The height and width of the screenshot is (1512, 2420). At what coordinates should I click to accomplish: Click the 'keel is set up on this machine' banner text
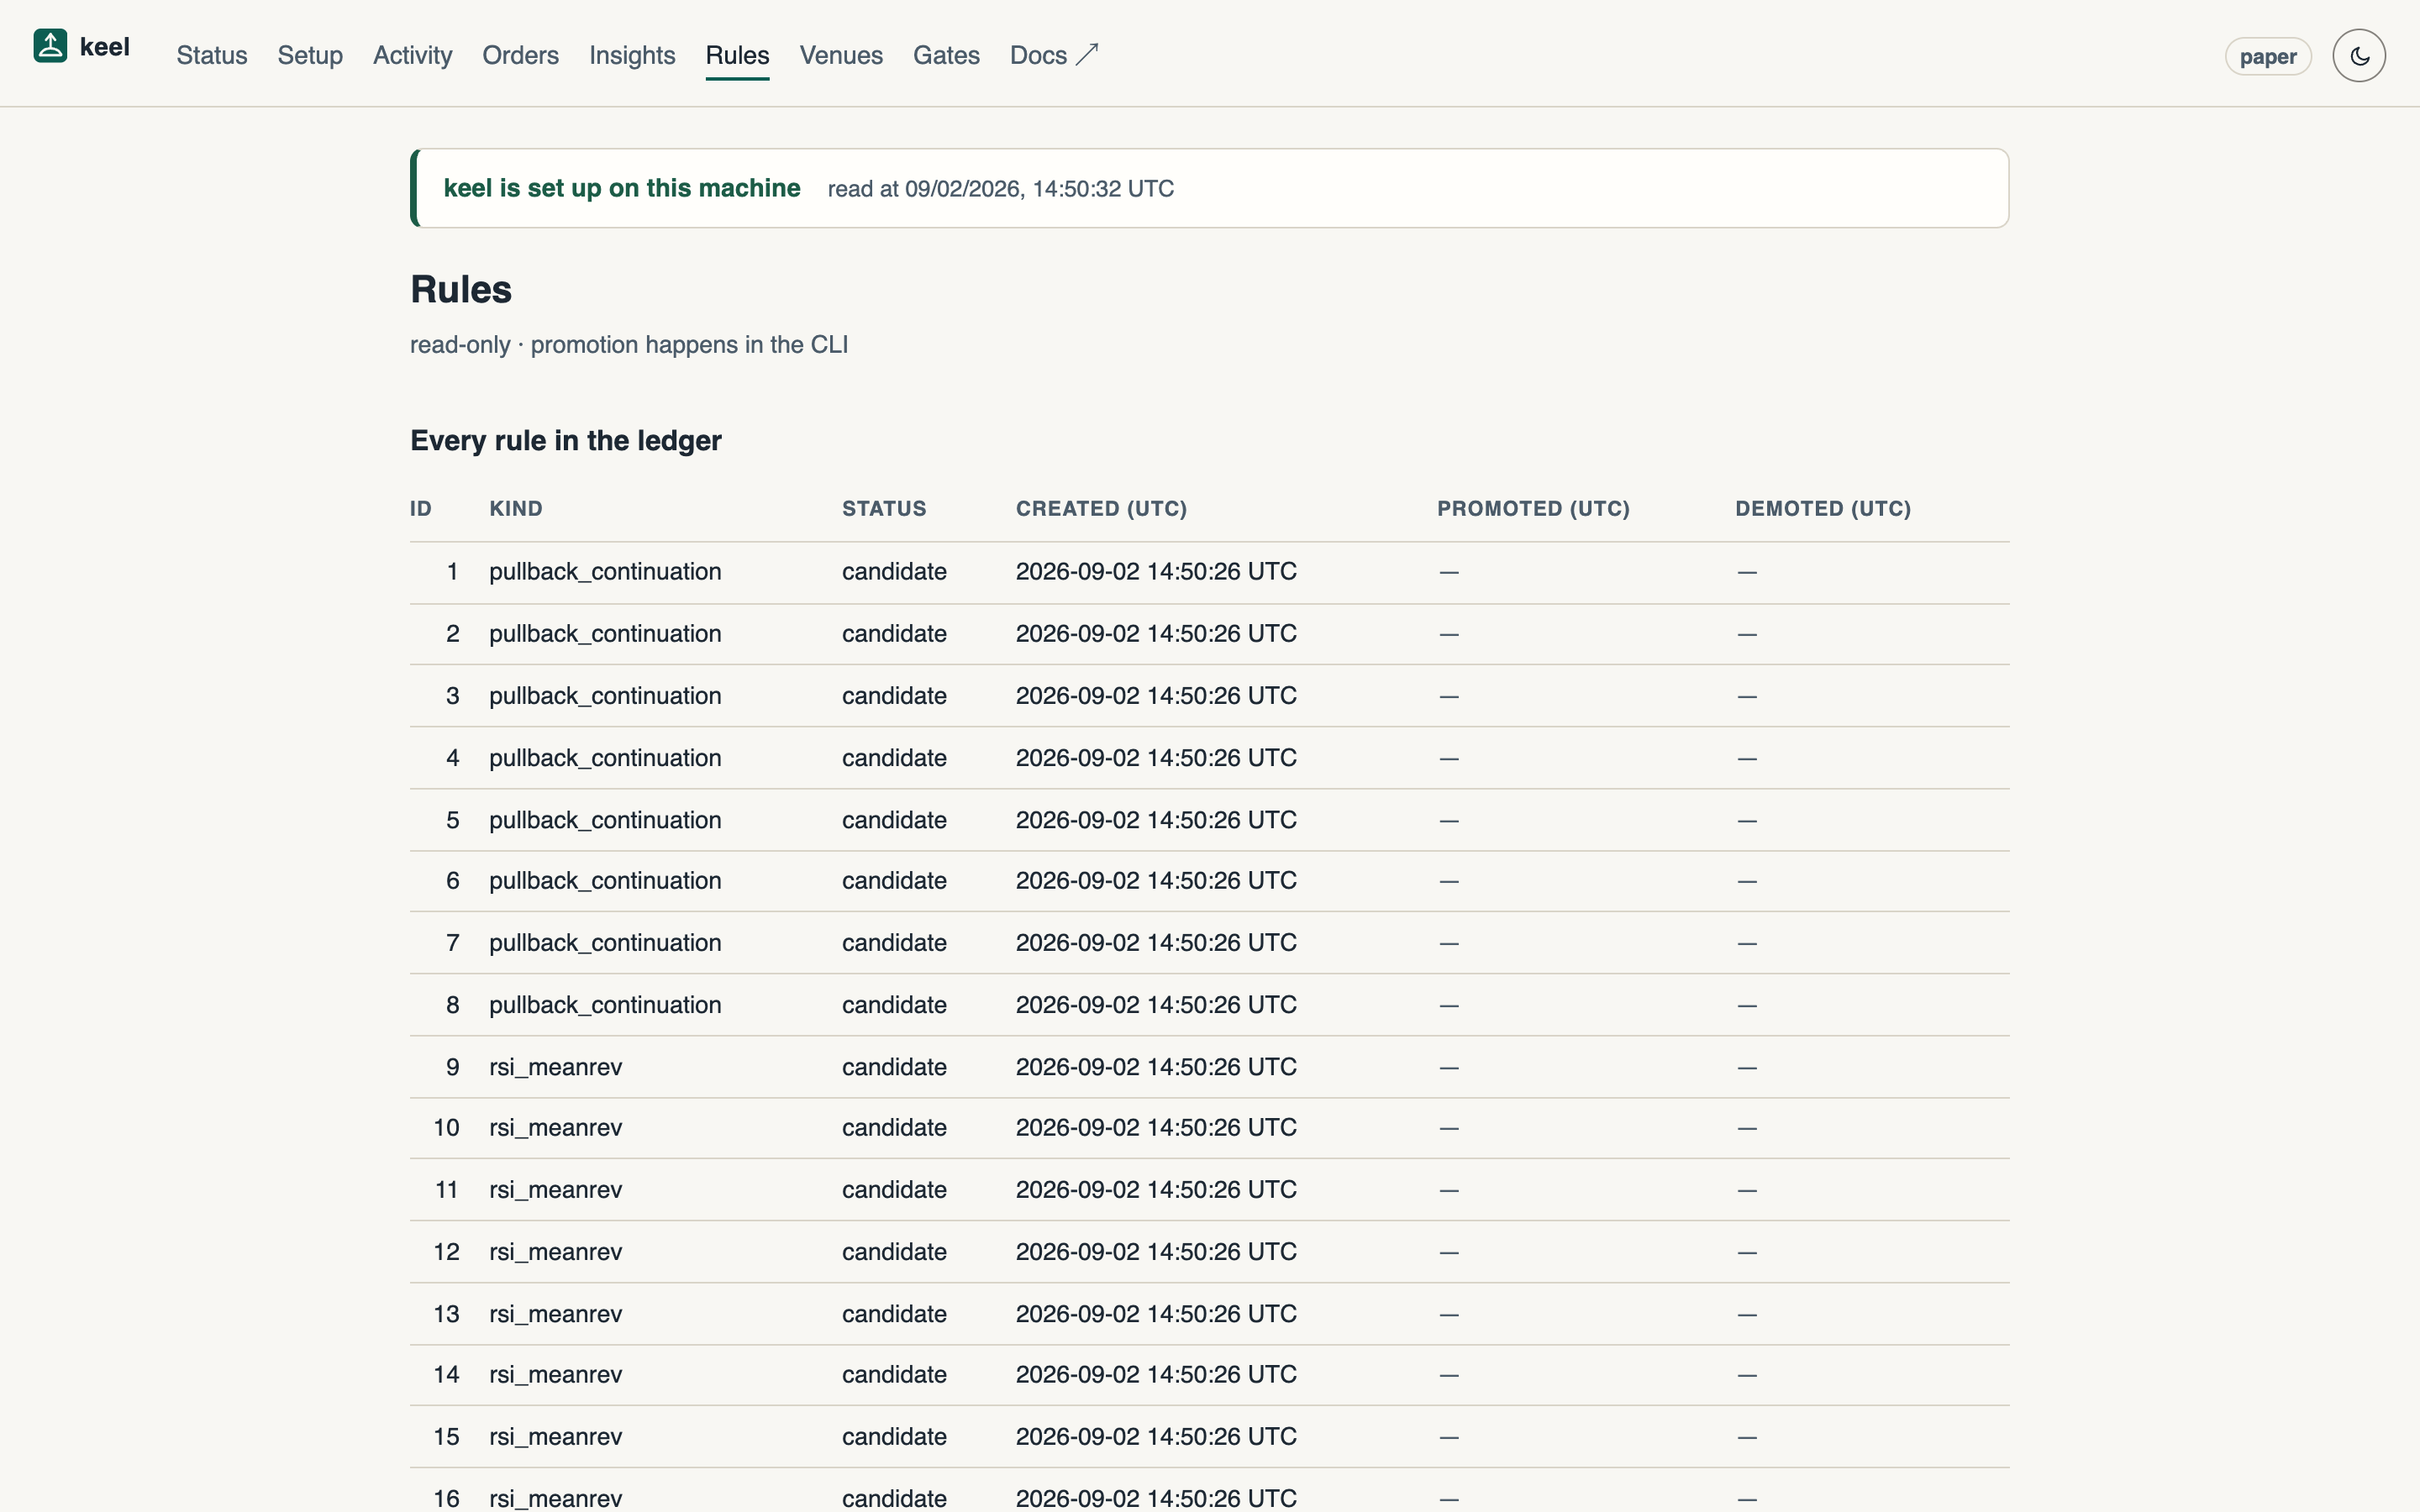point(621,188)
